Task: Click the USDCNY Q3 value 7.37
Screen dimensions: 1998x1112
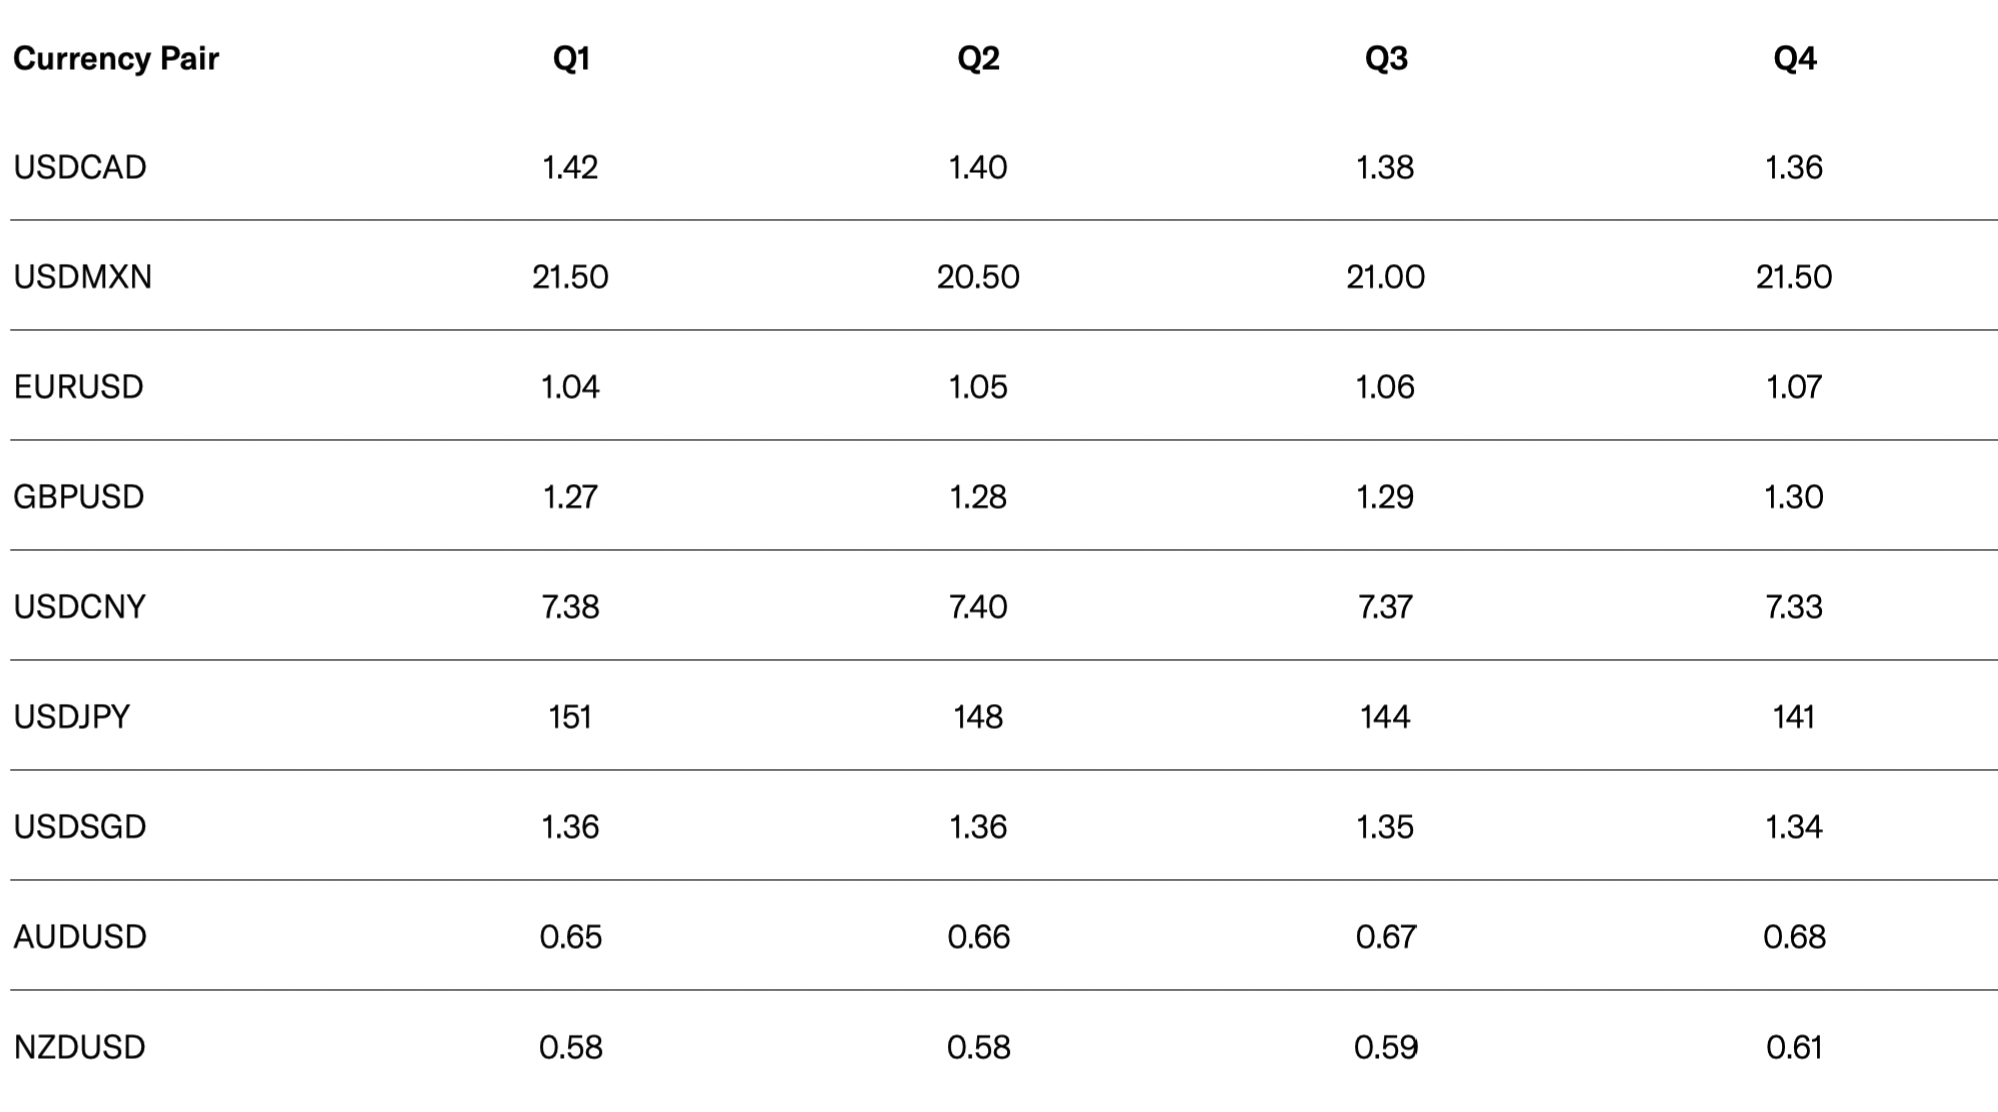Action: [1385, 607]
